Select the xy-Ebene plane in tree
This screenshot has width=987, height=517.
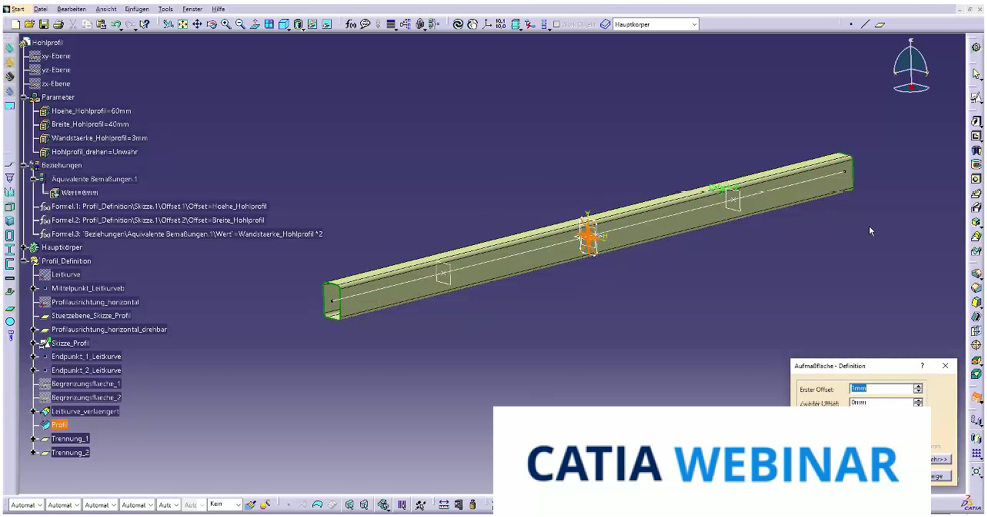(x=55, y=57)
